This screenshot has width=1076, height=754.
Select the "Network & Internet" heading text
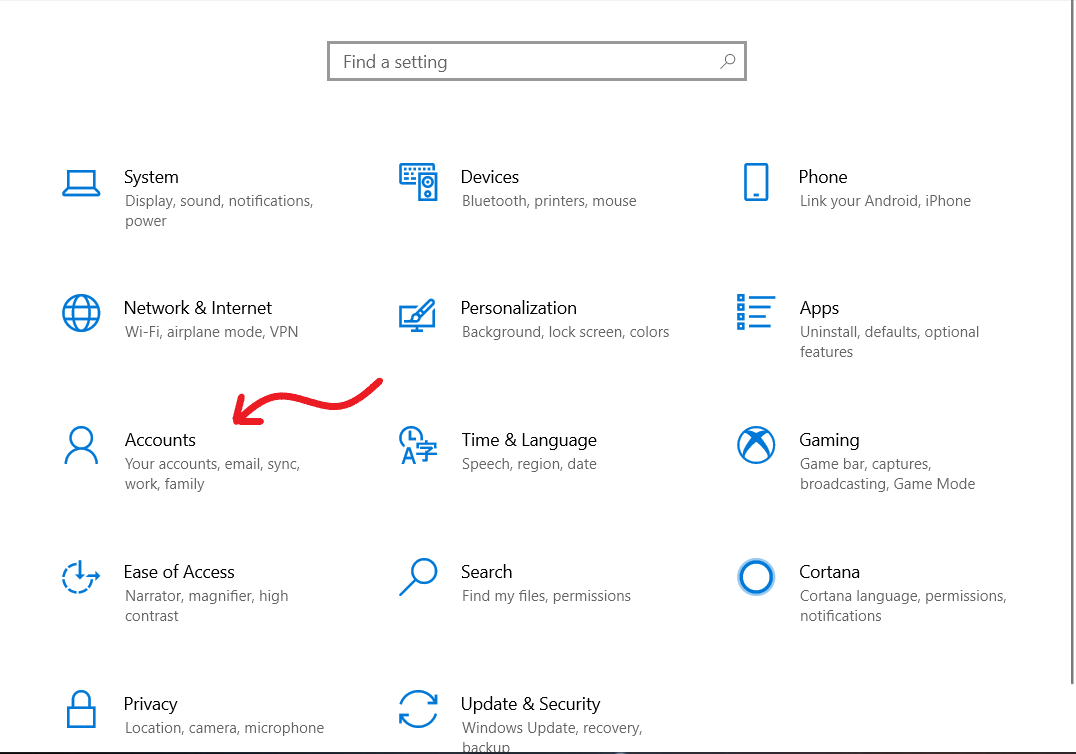click(198, 308)
